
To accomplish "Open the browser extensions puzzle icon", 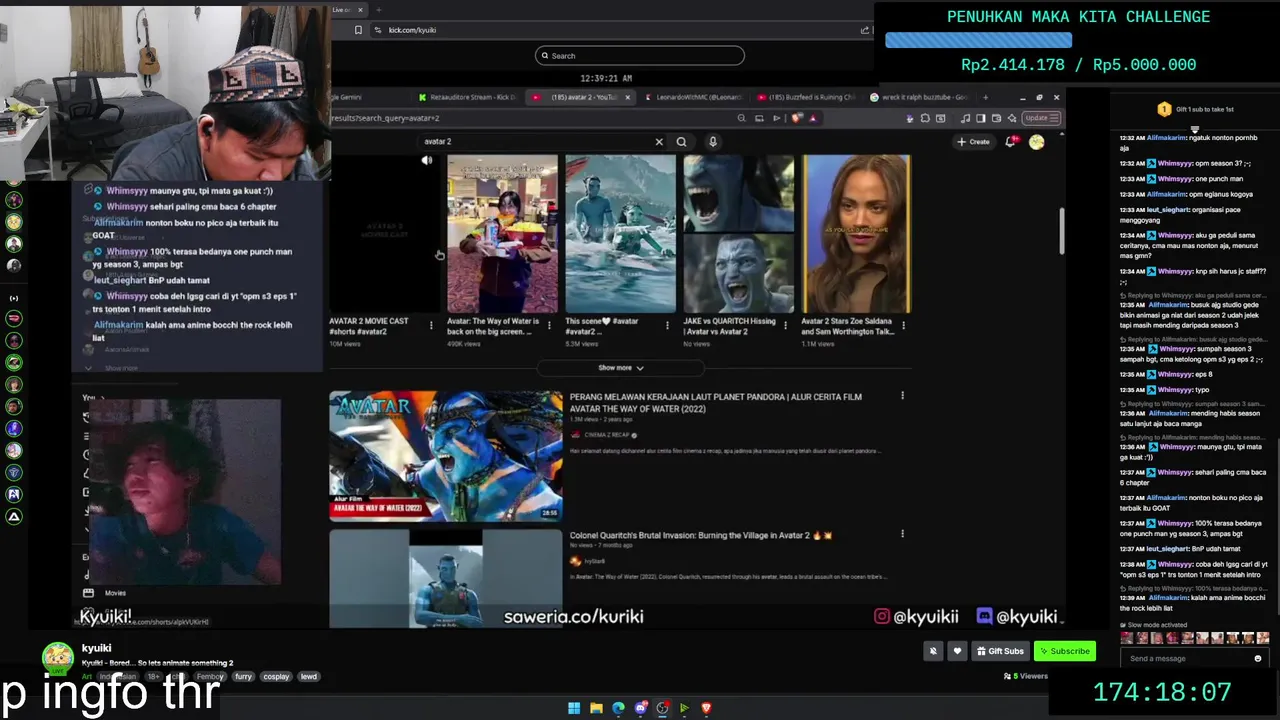I will tap(925, 118).
